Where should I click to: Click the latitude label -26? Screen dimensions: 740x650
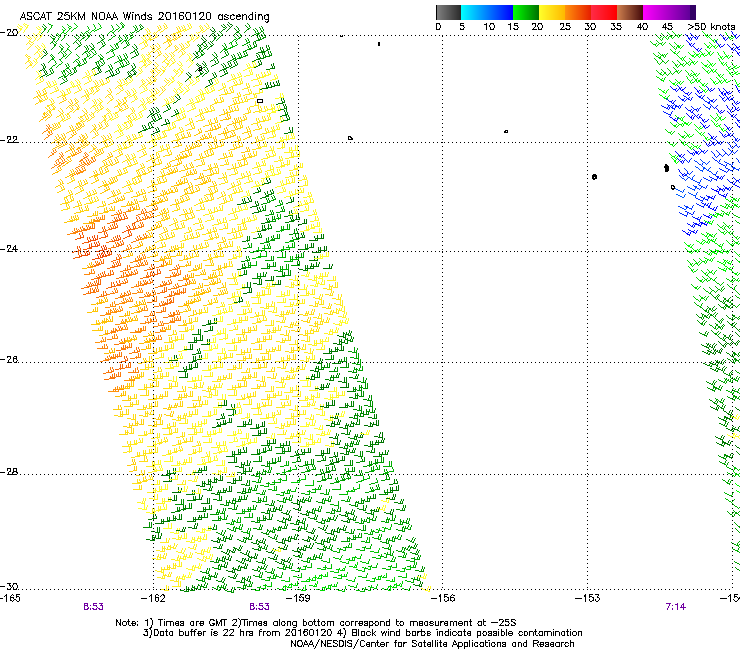(x=9, y=360)
